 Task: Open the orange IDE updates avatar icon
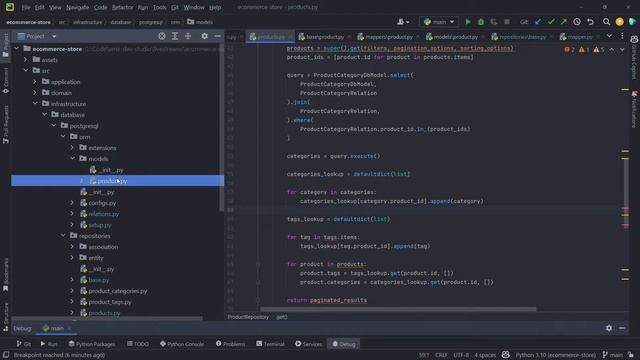(620, 22)
